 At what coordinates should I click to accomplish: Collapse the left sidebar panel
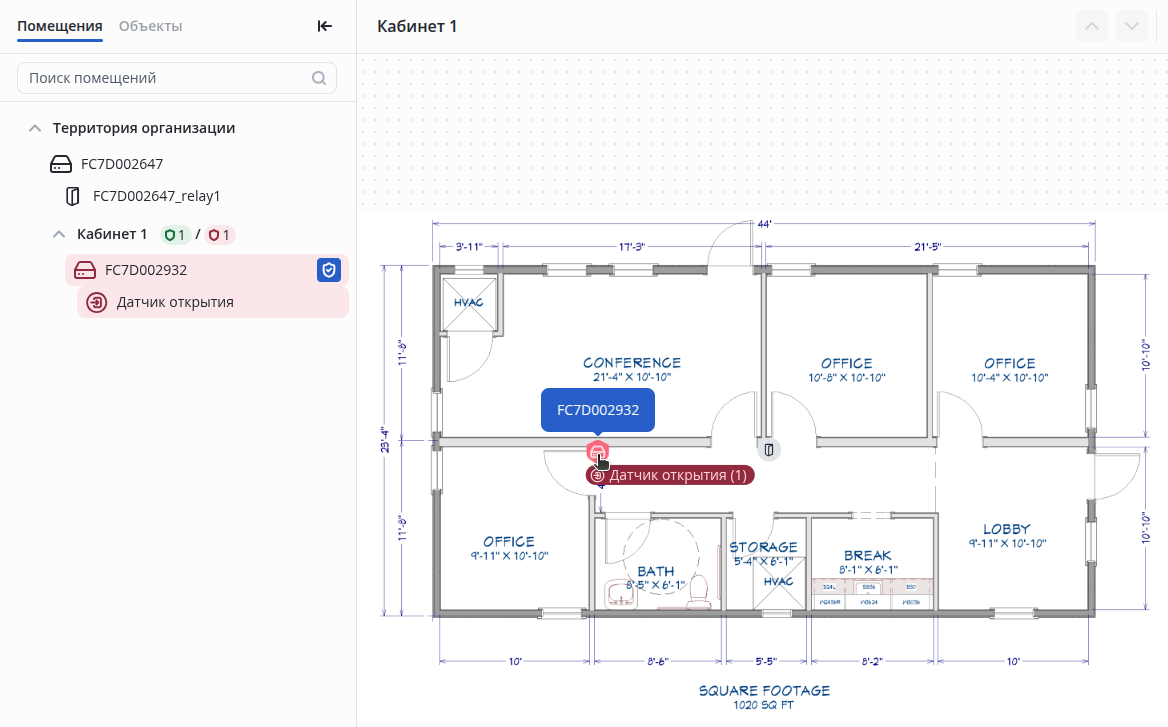pos(324,26)
